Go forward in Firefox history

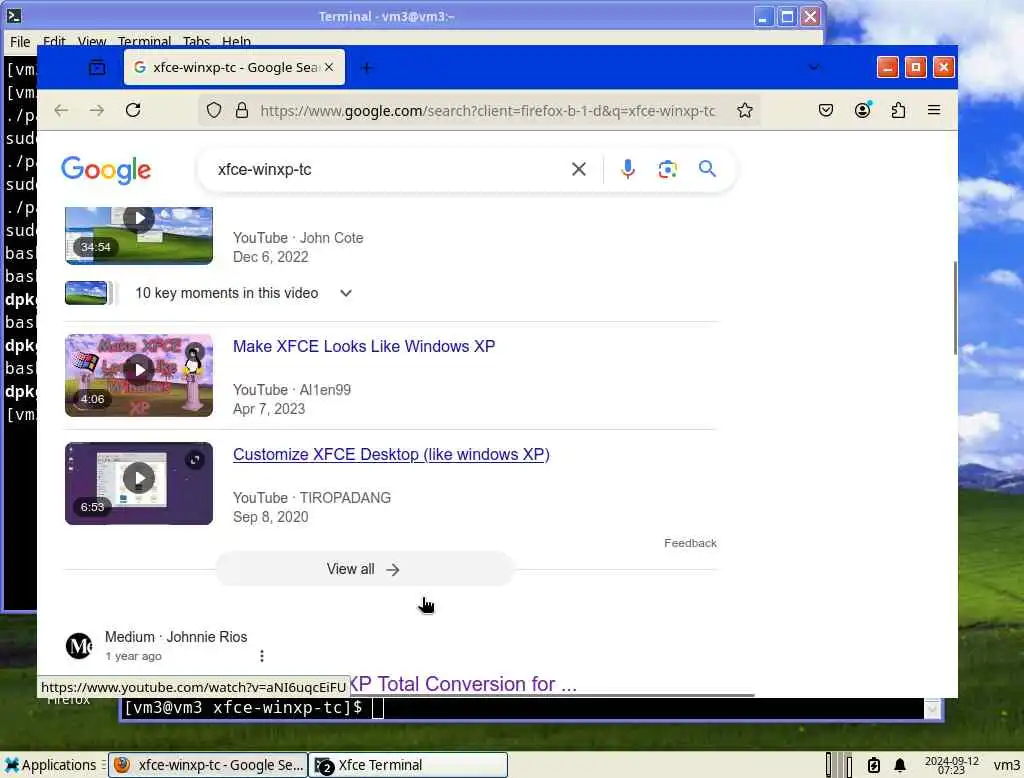(97, 110)
